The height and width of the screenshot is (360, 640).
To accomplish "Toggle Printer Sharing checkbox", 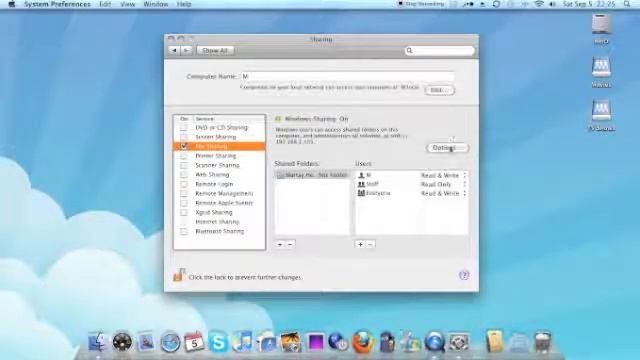I will click(184, 156).
